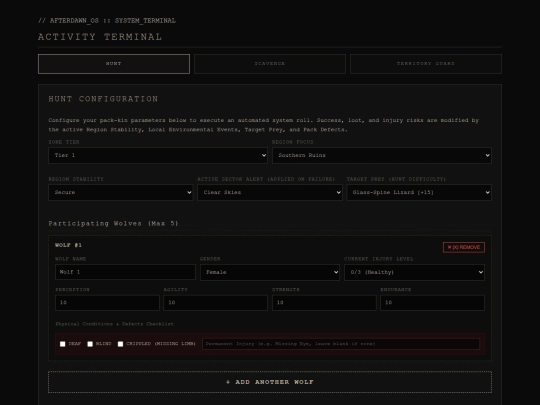Check Crippled (Missing Limb) checkbox
The height and width of the screenshot is (405, 540).
coord(121,344)
